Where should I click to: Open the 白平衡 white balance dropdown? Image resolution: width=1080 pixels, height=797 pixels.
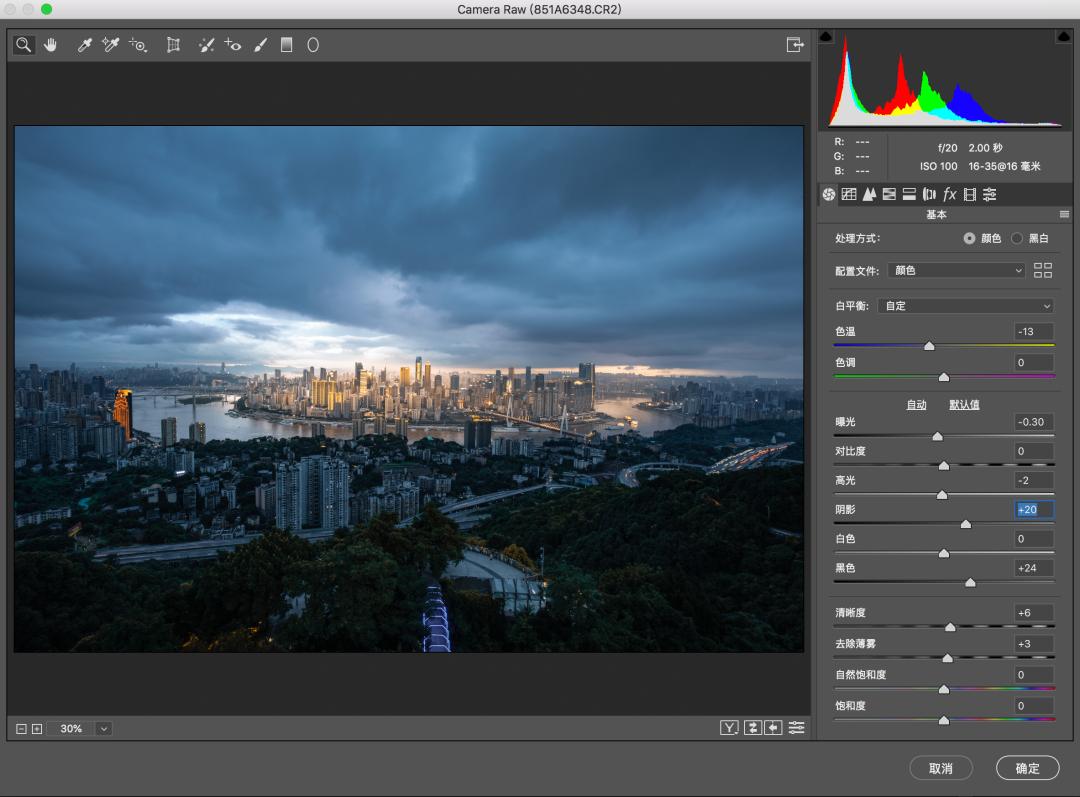pos(965,306)
